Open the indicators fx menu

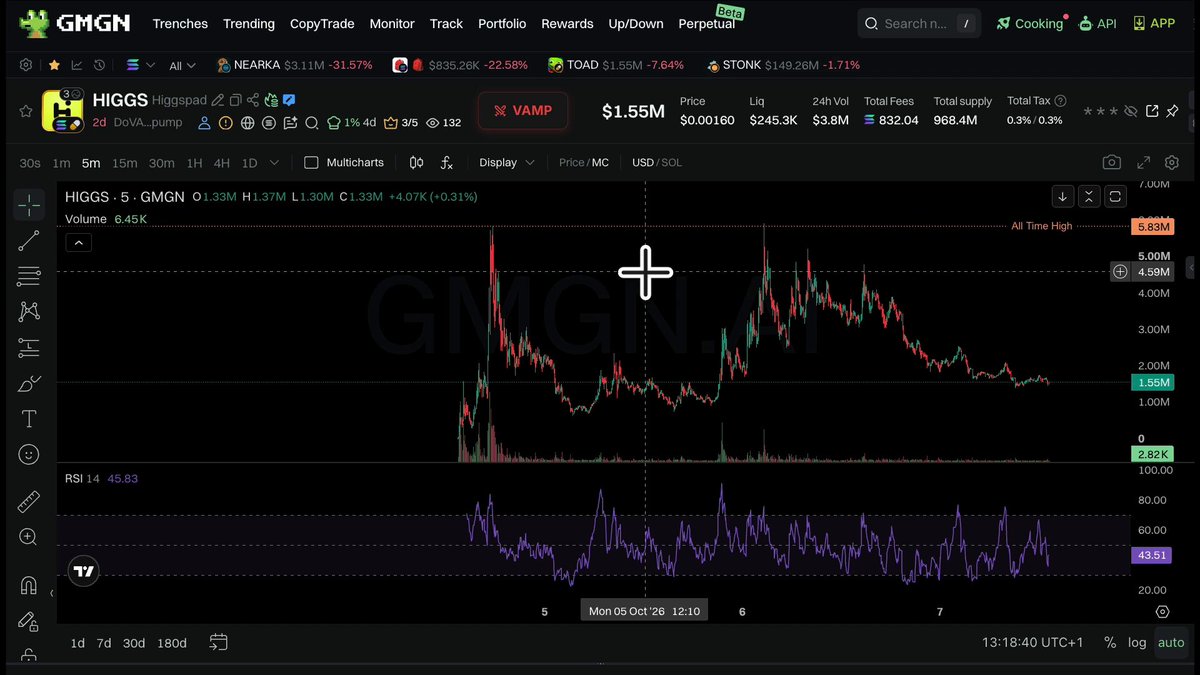click(x=447, y=162)
